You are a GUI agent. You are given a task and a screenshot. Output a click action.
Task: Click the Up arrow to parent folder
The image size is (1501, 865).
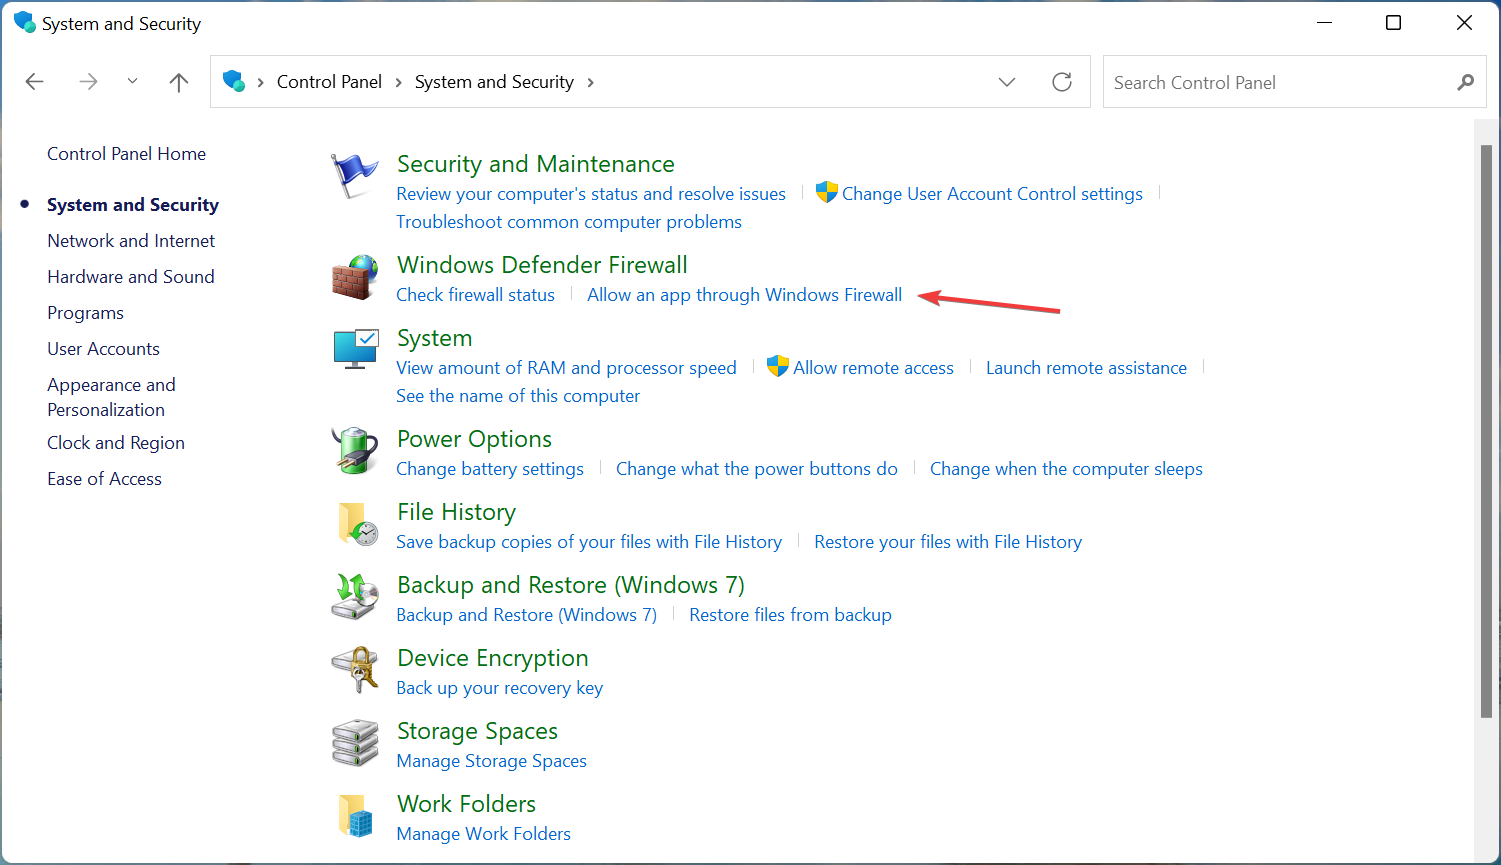[179, 82]
